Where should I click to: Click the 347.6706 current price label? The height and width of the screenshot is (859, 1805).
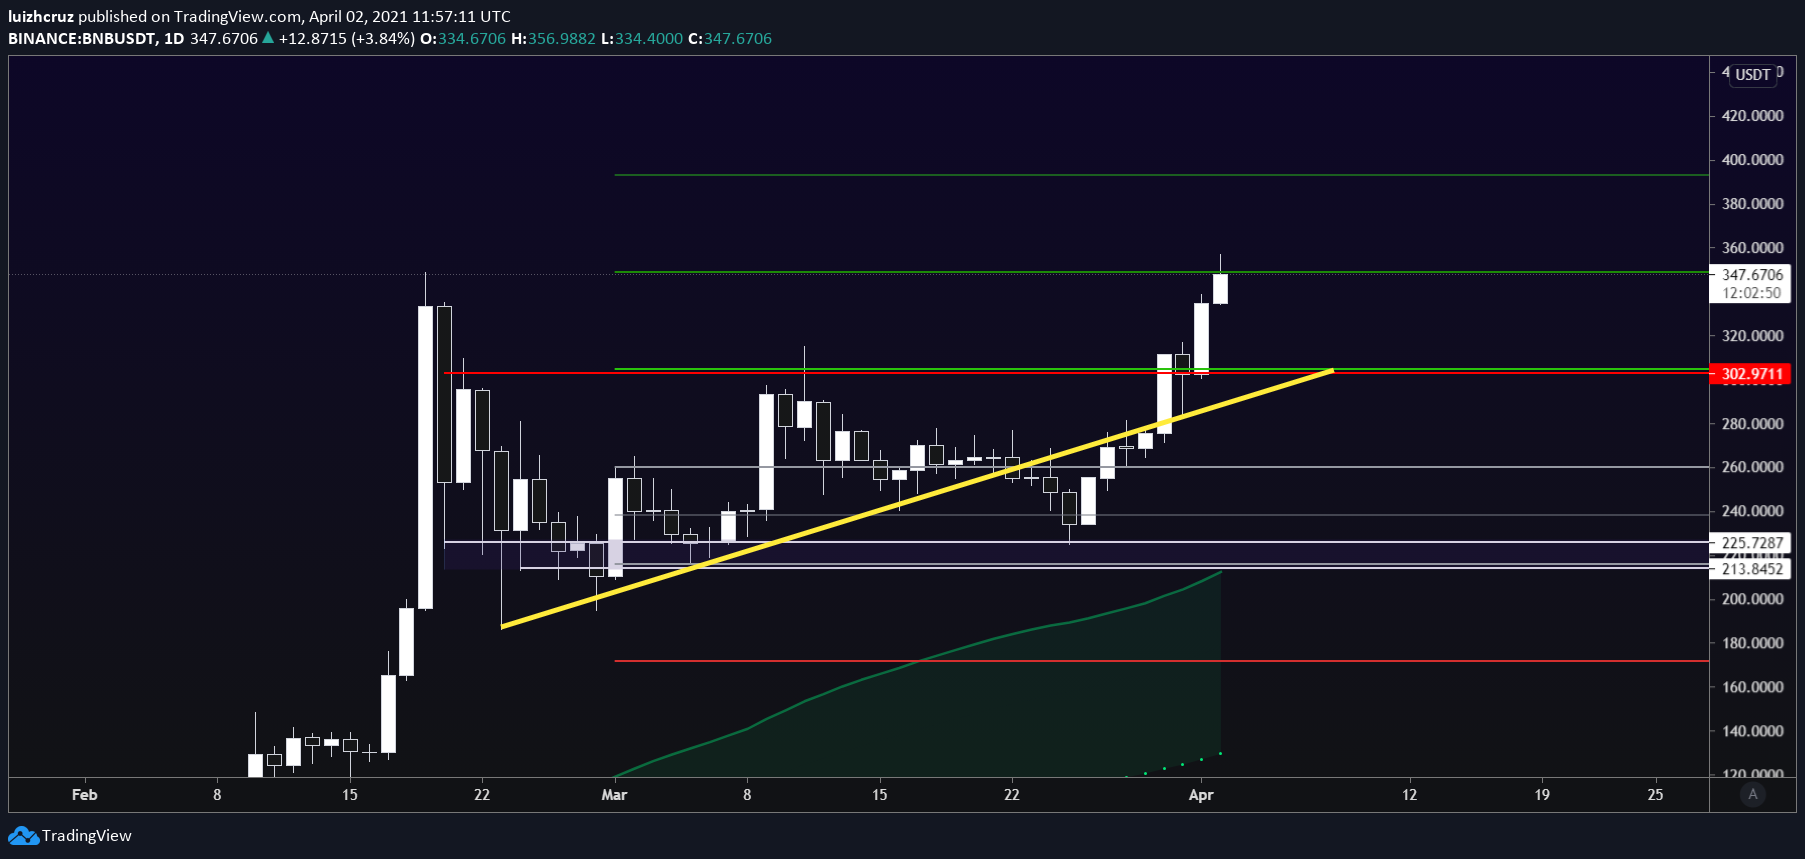coord(1752,275)
